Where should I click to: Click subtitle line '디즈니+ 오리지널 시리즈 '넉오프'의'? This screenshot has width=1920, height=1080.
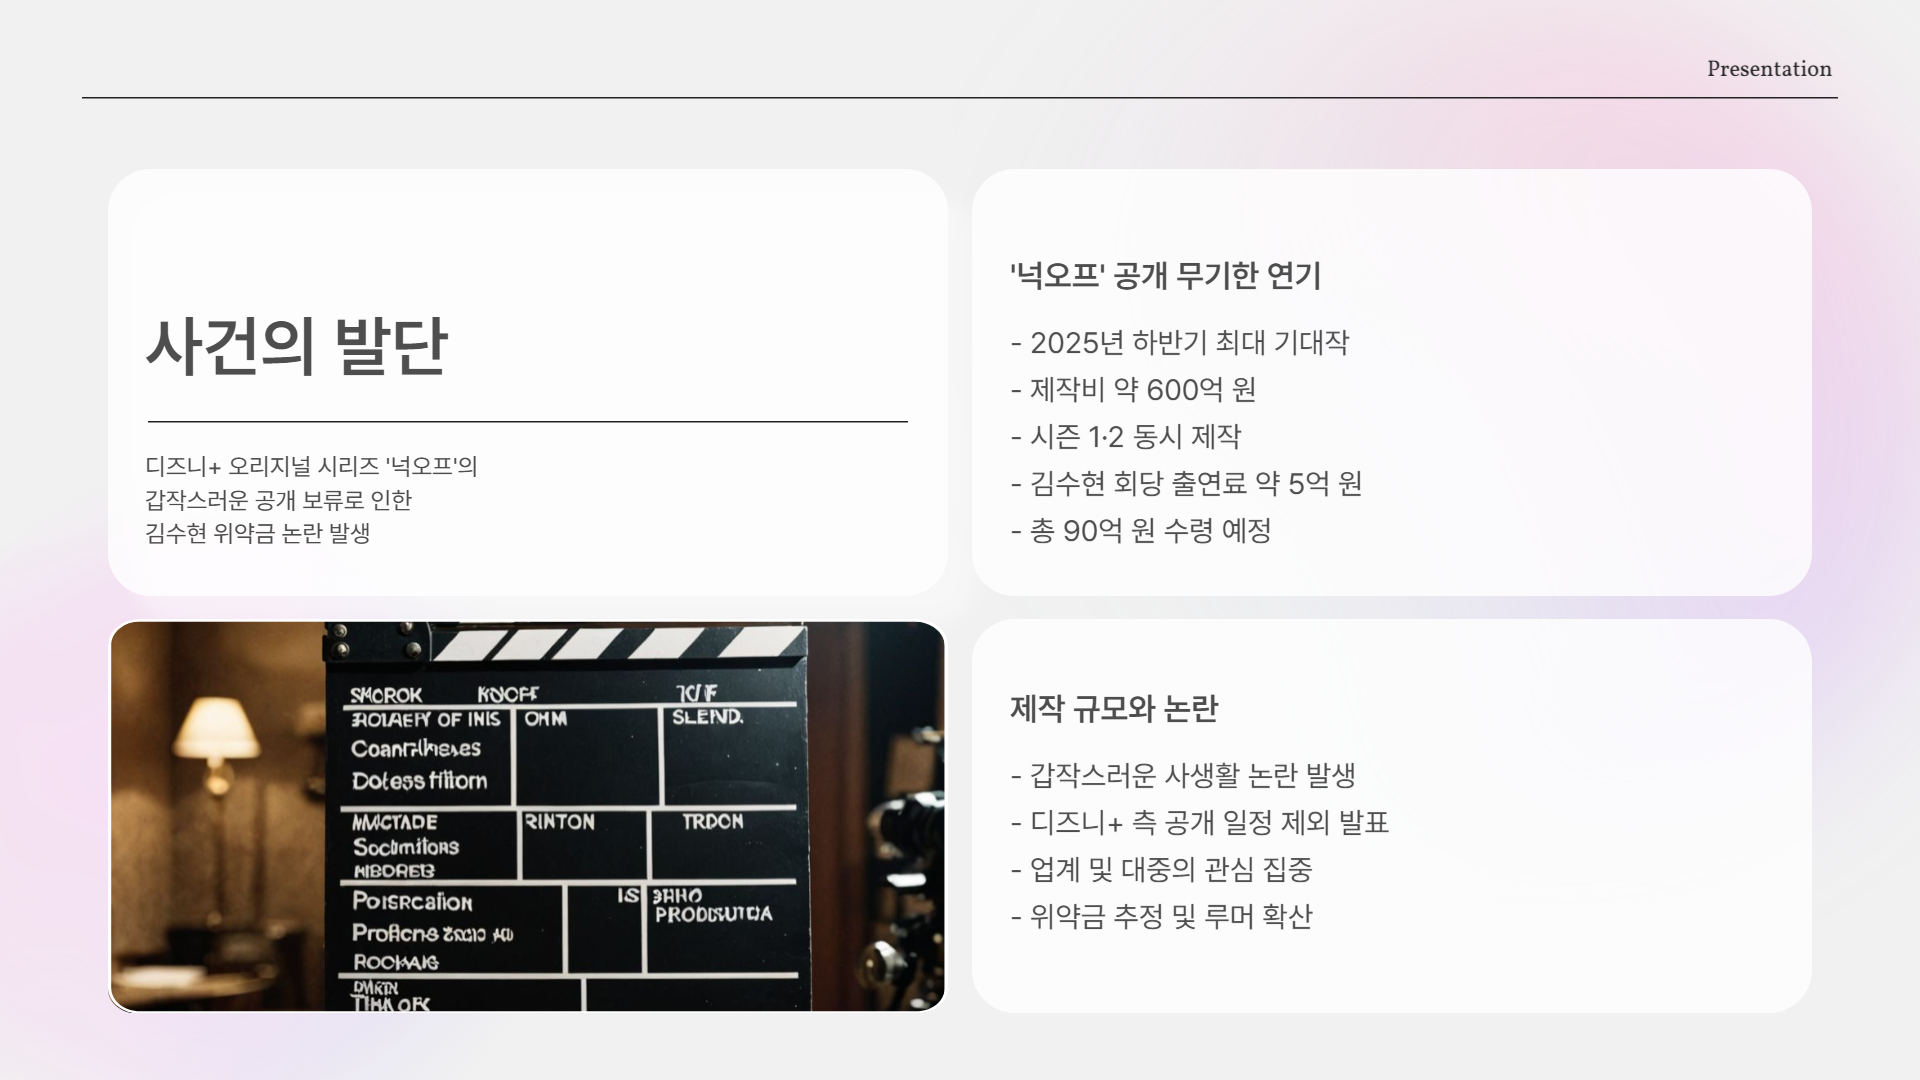coord(311,466)
